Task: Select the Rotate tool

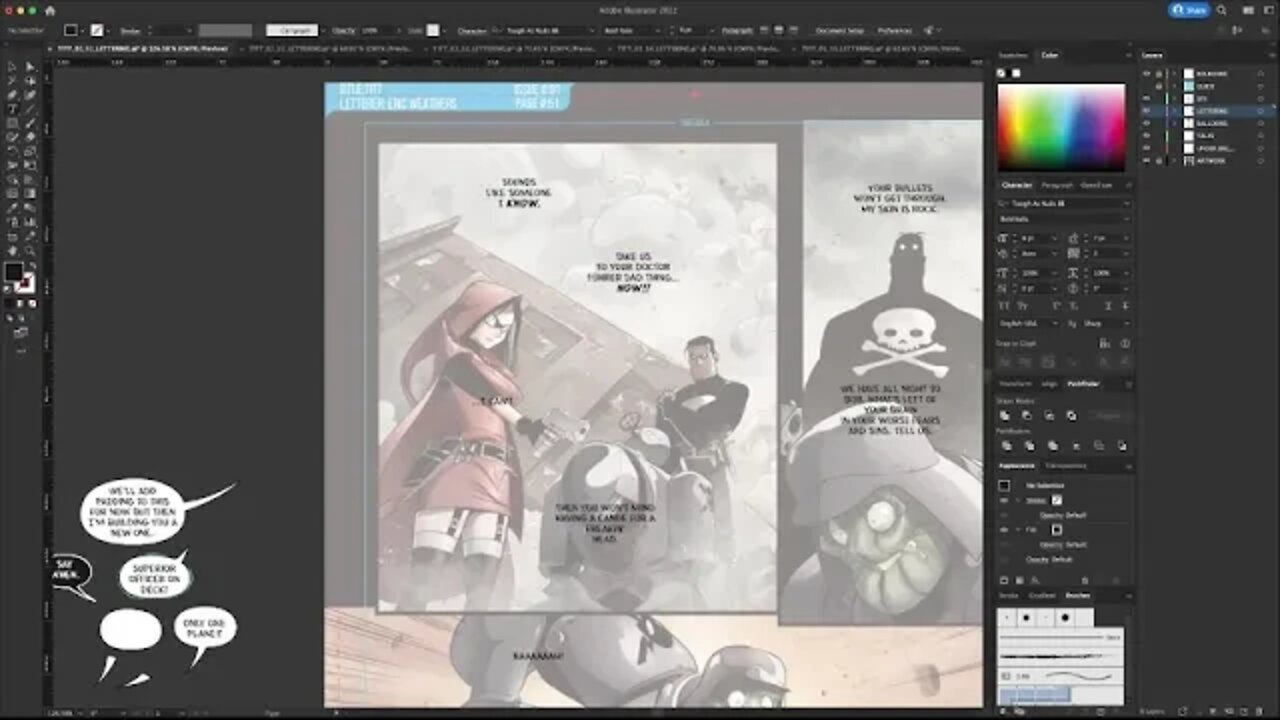Action: (x=12, y=151)
